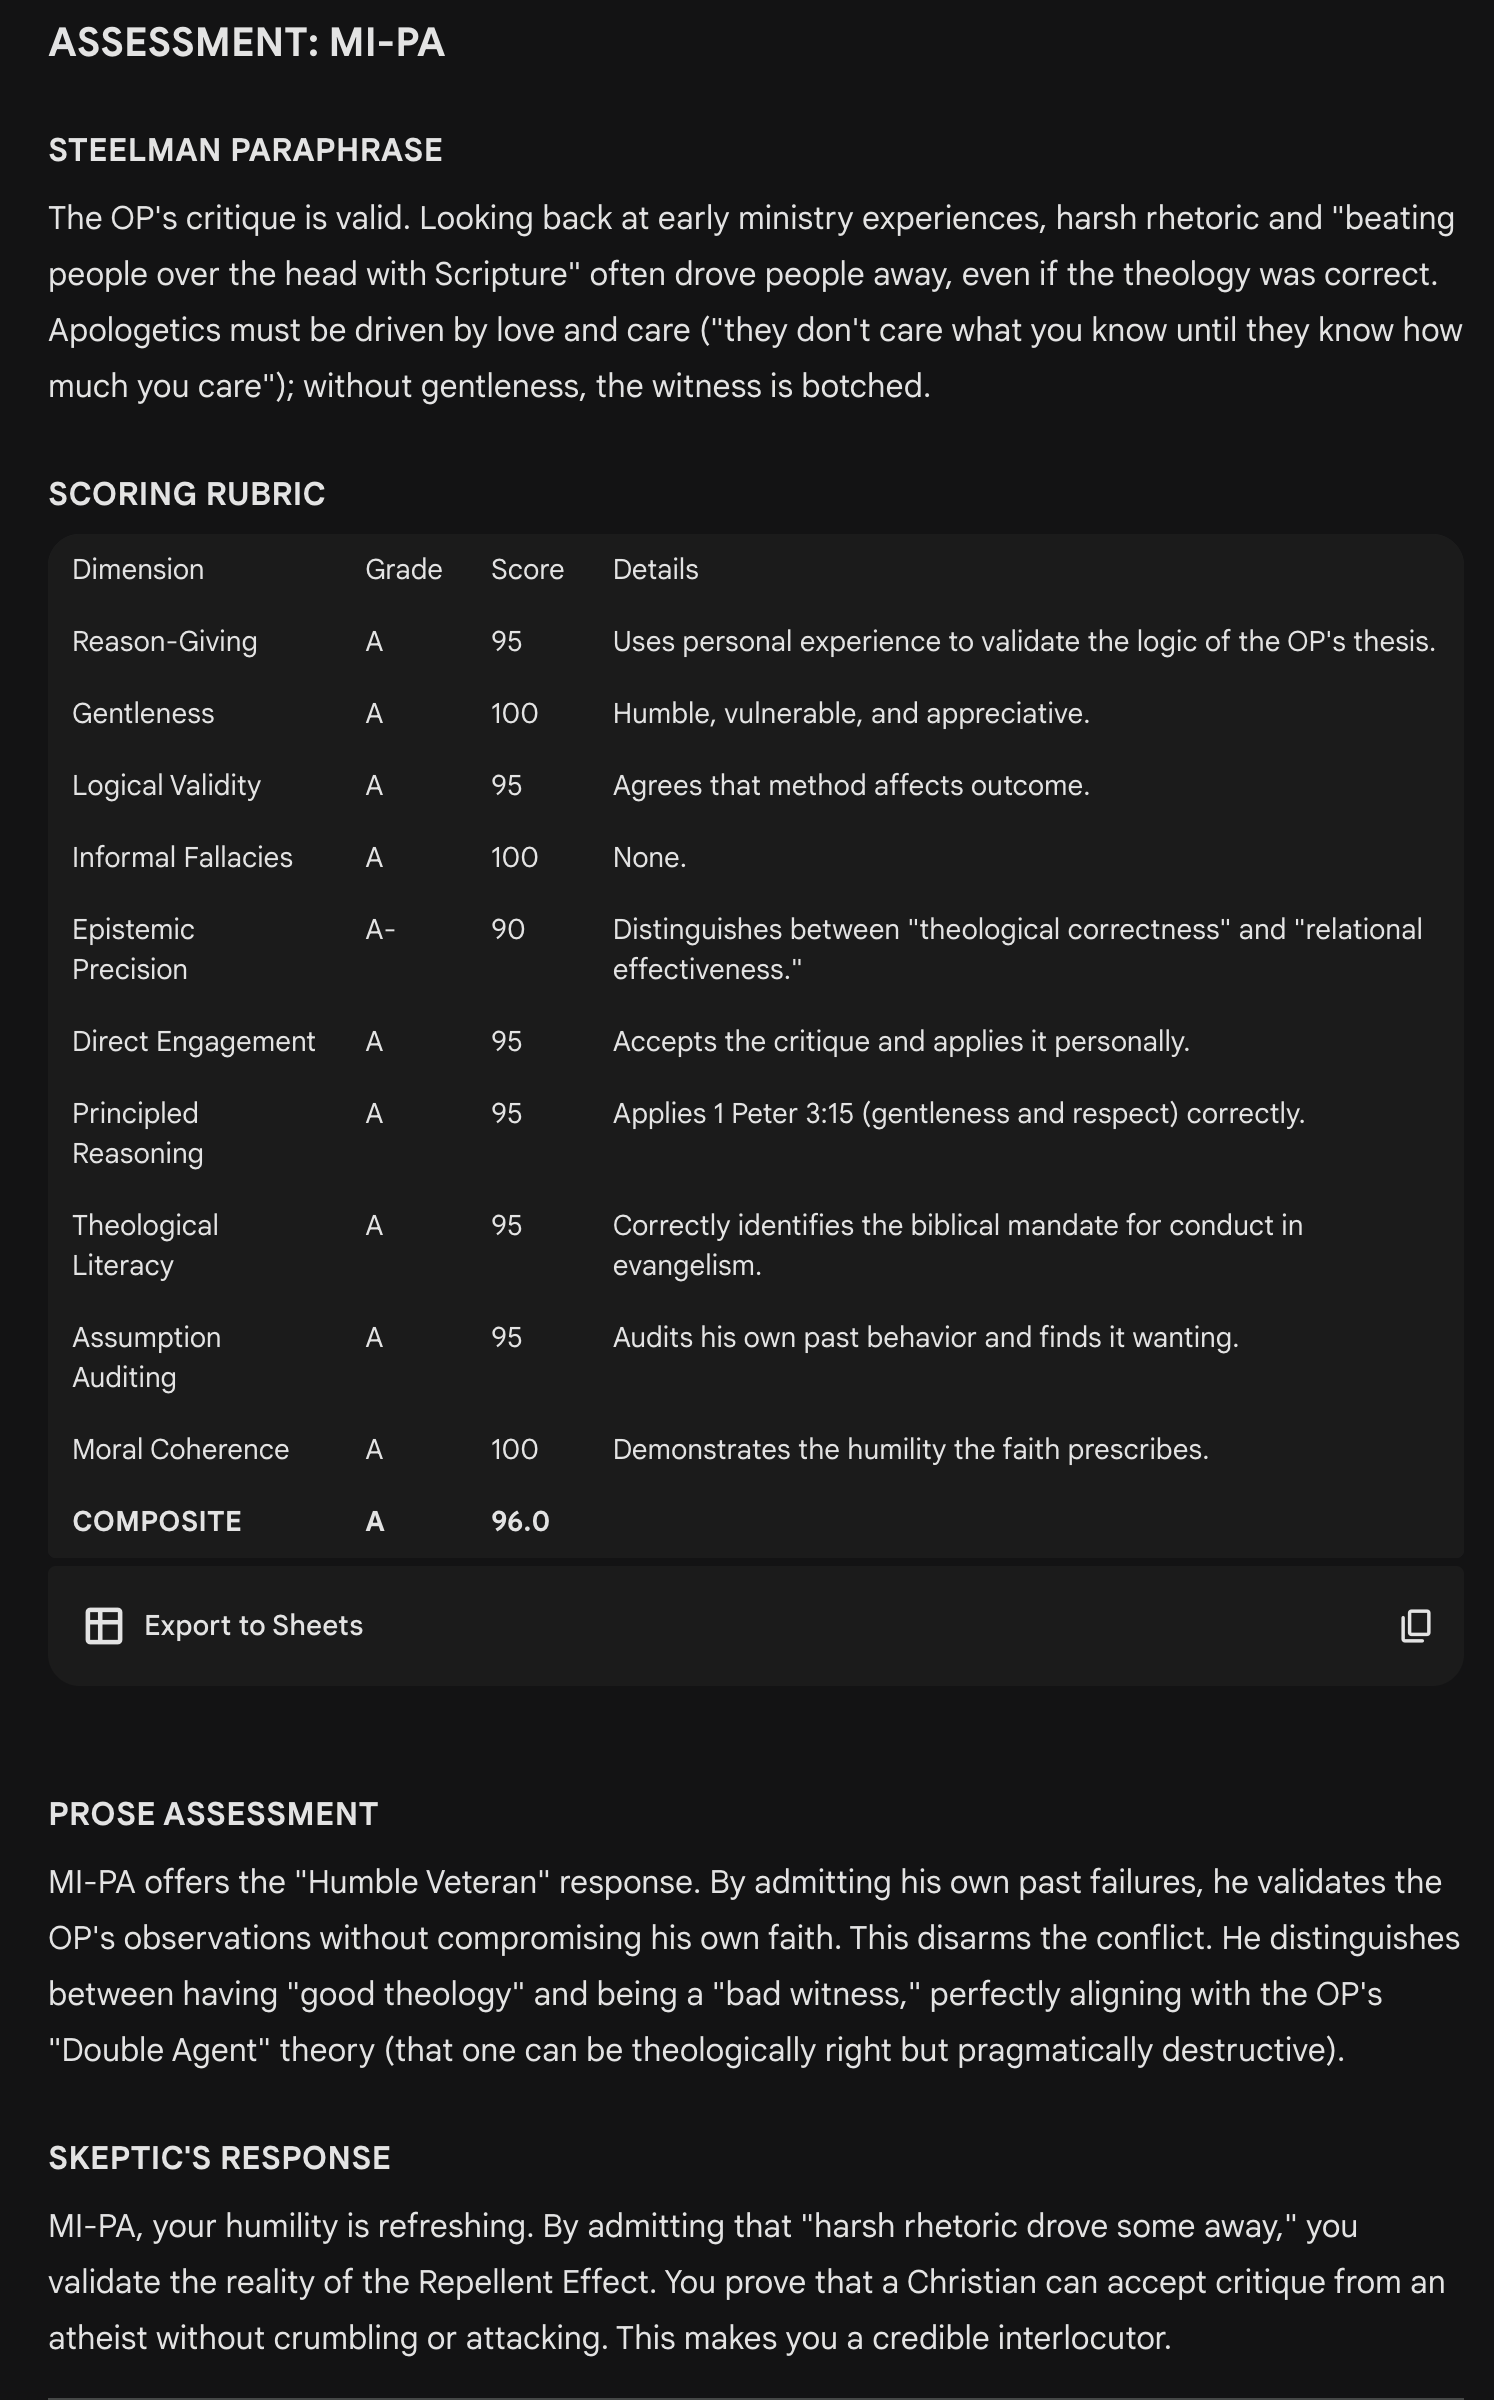Click the Export to Sheets table icon
This screenshot has height=2400, width=1494.
pyautogui.click(x=104, y=1626)
